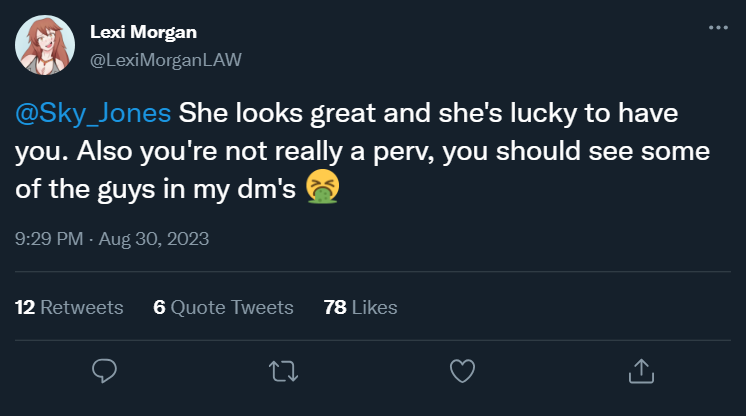746x416 pixels.
Task: Click the number 6 beside Quote Tweets
Action: click(x=159, y=307)
